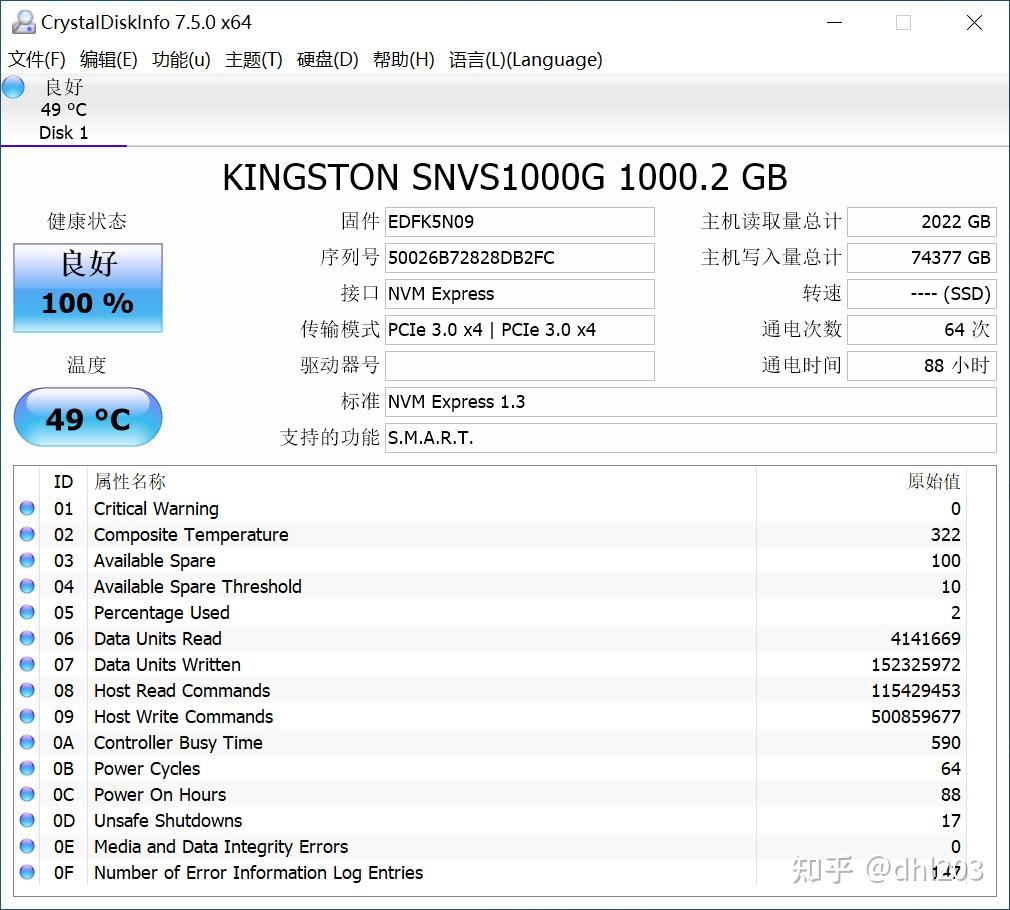Click status dot for Power On Hours row

[x=27, y=794]
